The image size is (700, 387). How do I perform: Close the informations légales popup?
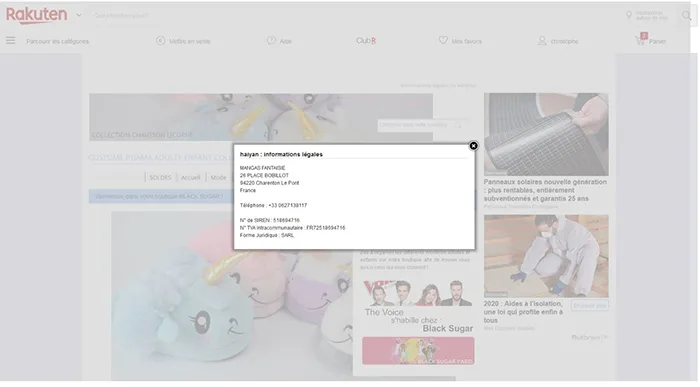pos(473,146)
